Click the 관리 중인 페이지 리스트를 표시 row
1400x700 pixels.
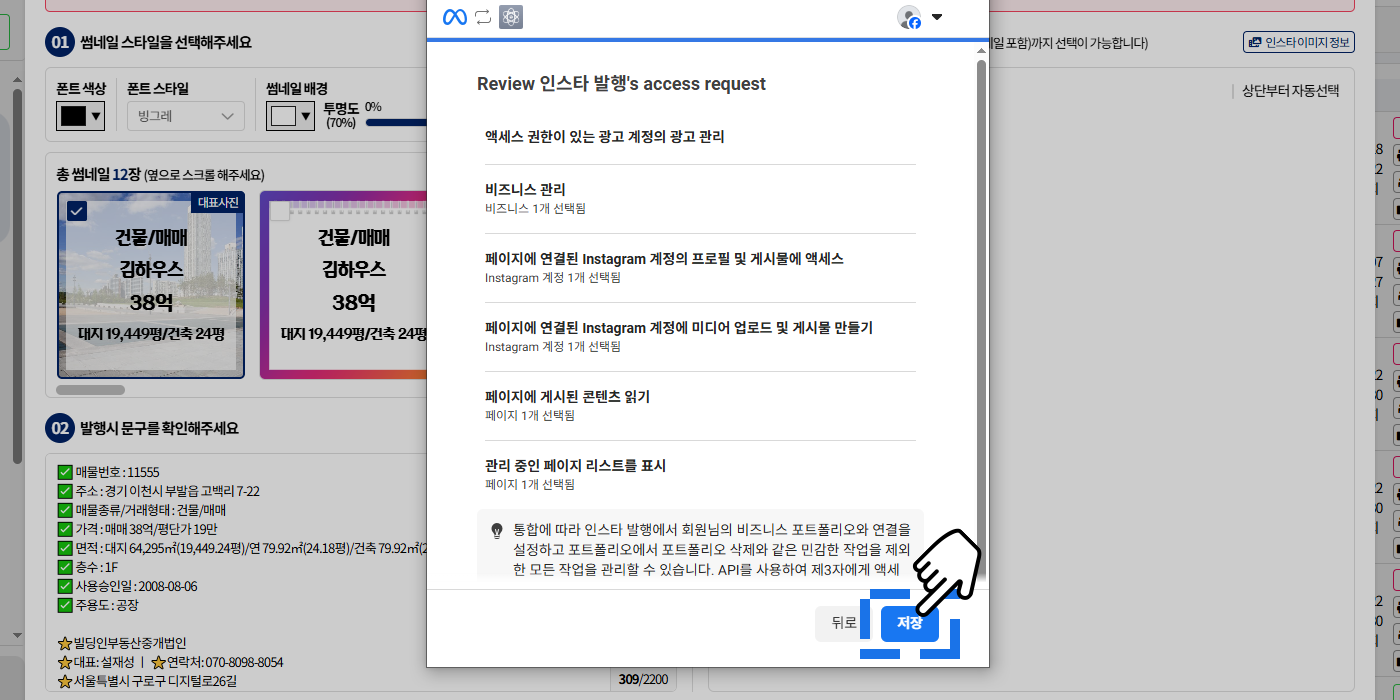(700, 474)
